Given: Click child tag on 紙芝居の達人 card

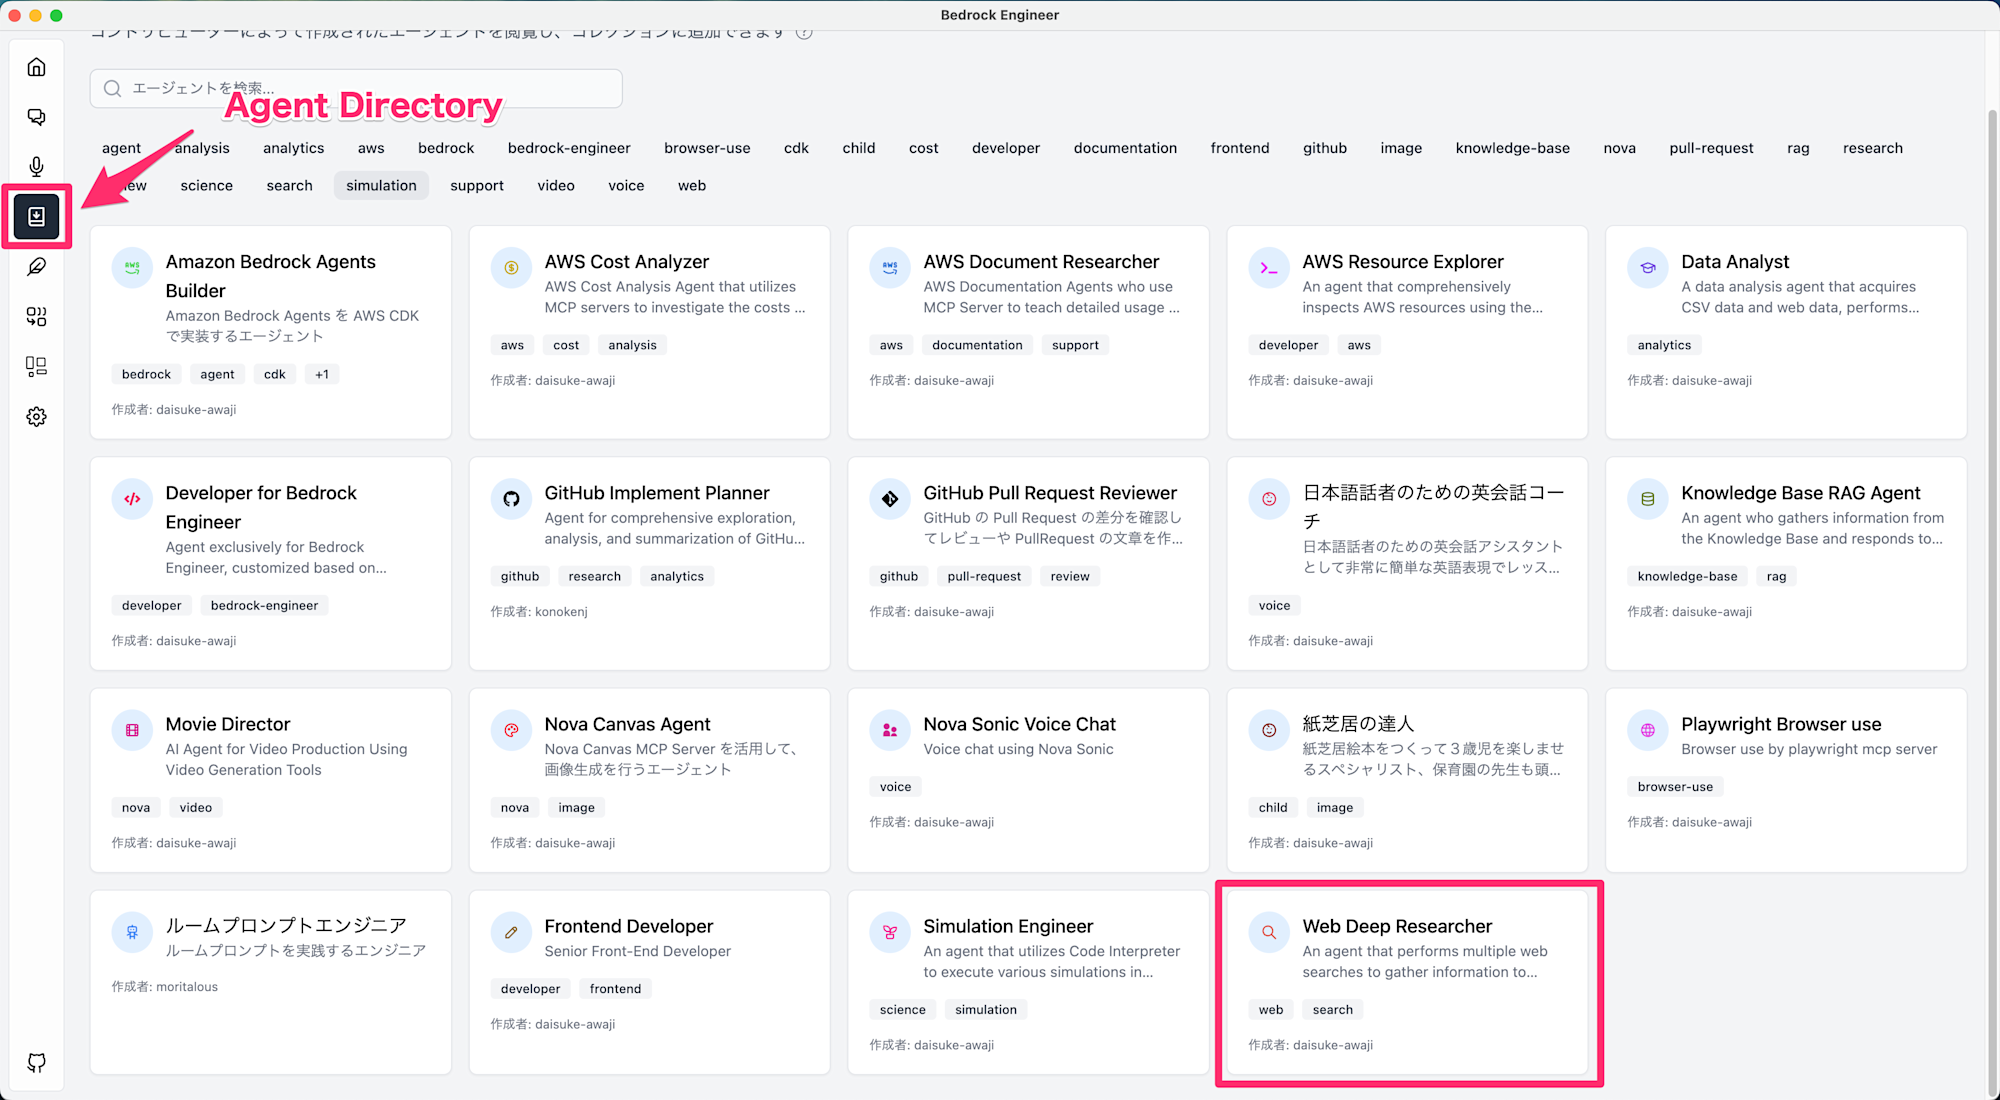Looking at the screenshot, I should 1273,807.
